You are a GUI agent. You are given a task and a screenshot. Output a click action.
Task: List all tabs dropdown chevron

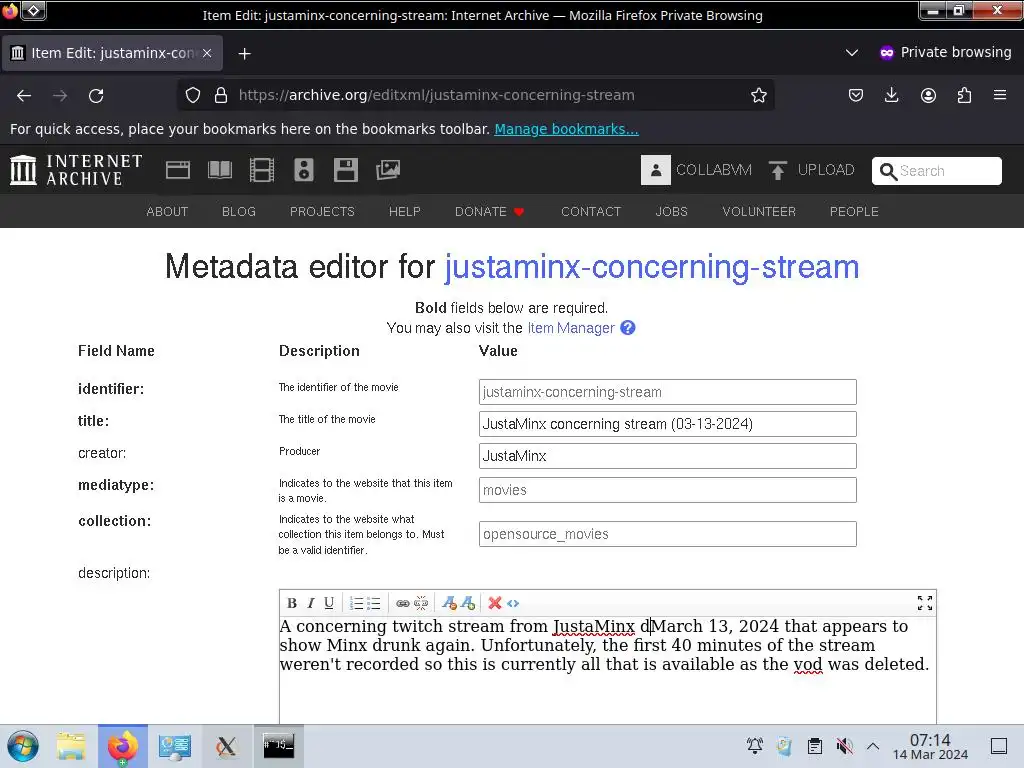pyautogui.click(x=852, y=52)
